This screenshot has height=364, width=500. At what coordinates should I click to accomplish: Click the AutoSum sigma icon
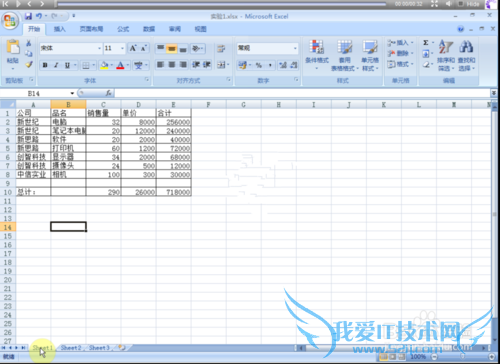point(426,43)
